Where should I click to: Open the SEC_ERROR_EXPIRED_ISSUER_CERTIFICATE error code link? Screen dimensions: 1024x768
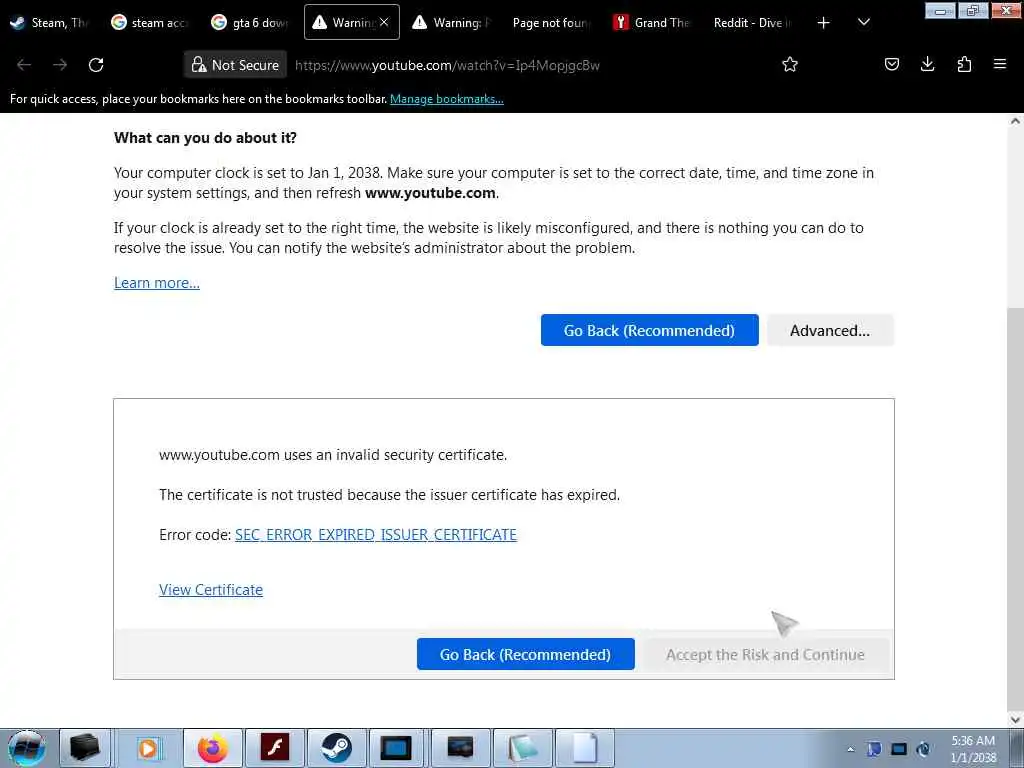pos(376,535)
